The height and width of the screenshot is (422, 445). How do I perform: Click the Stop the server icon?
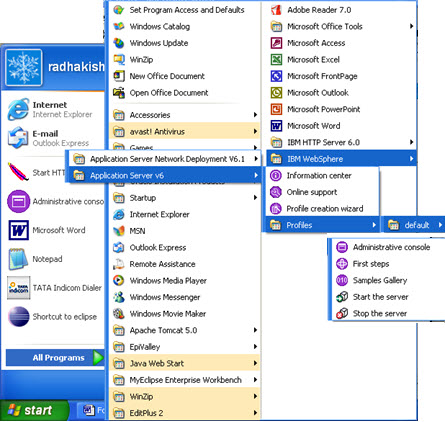342,314
